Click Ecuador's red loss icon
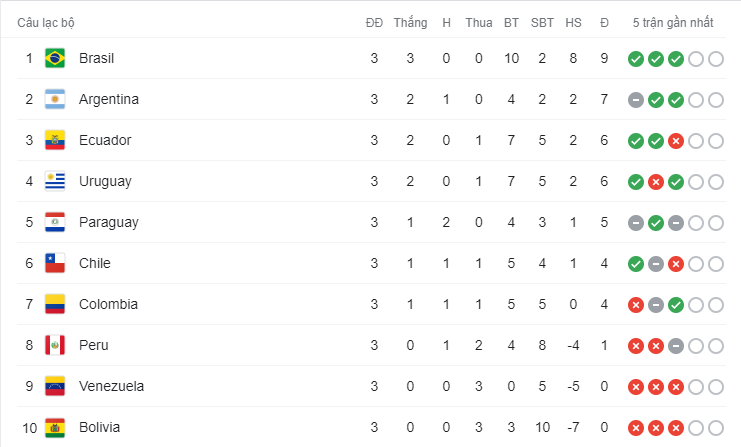This screenshot has height=447, width=741. (x=676, y=141)
